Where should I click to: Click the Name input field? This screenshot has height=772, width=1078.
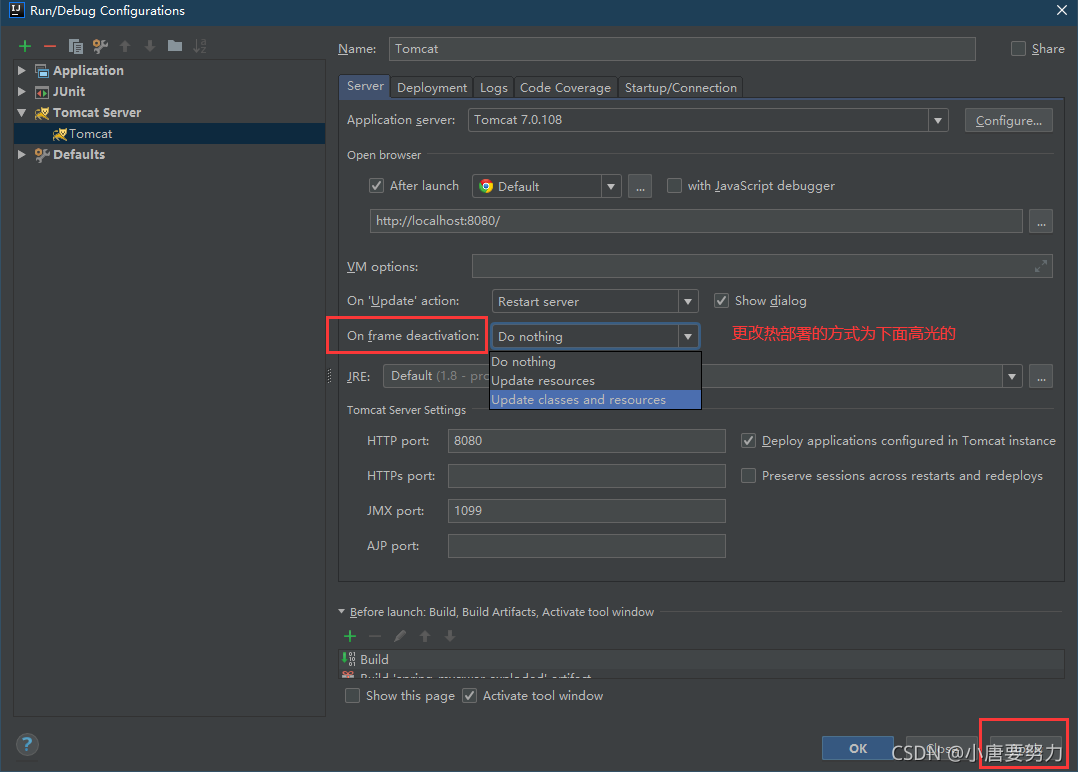tap(682, 49)
